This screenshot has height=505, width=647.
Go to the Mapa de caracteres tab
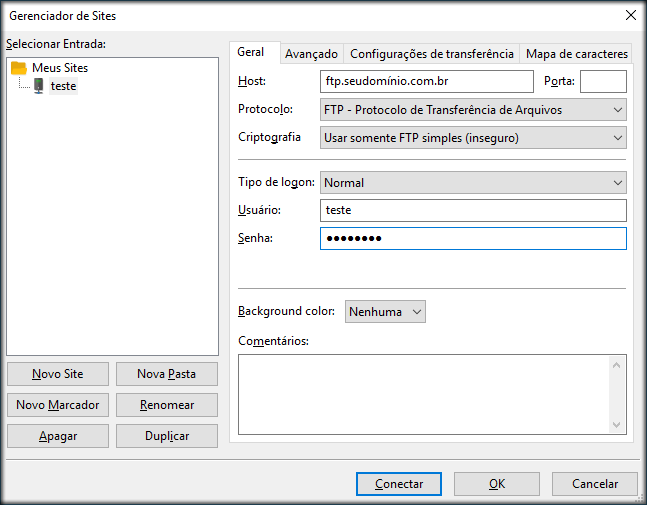(x=576, y=54)
